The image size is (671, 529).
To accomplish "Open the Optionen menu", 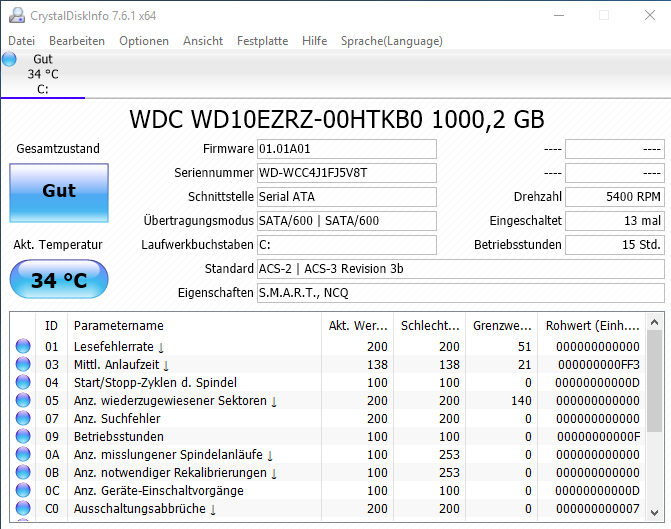I will (x=144, y=41).
